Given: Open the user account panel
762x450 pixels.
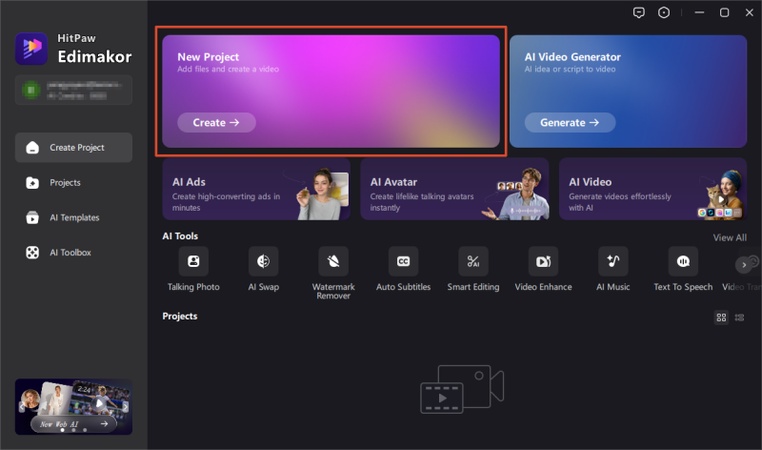Looking at the screenshot, I should [x=74, y=90].
